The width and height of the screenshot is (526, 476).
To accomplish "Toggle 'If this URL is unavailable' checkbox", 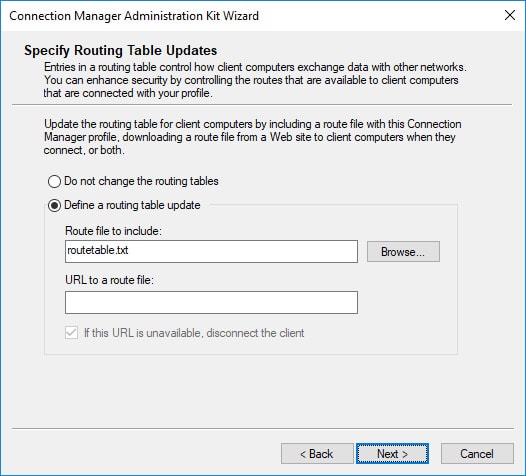I will point(71,333).
